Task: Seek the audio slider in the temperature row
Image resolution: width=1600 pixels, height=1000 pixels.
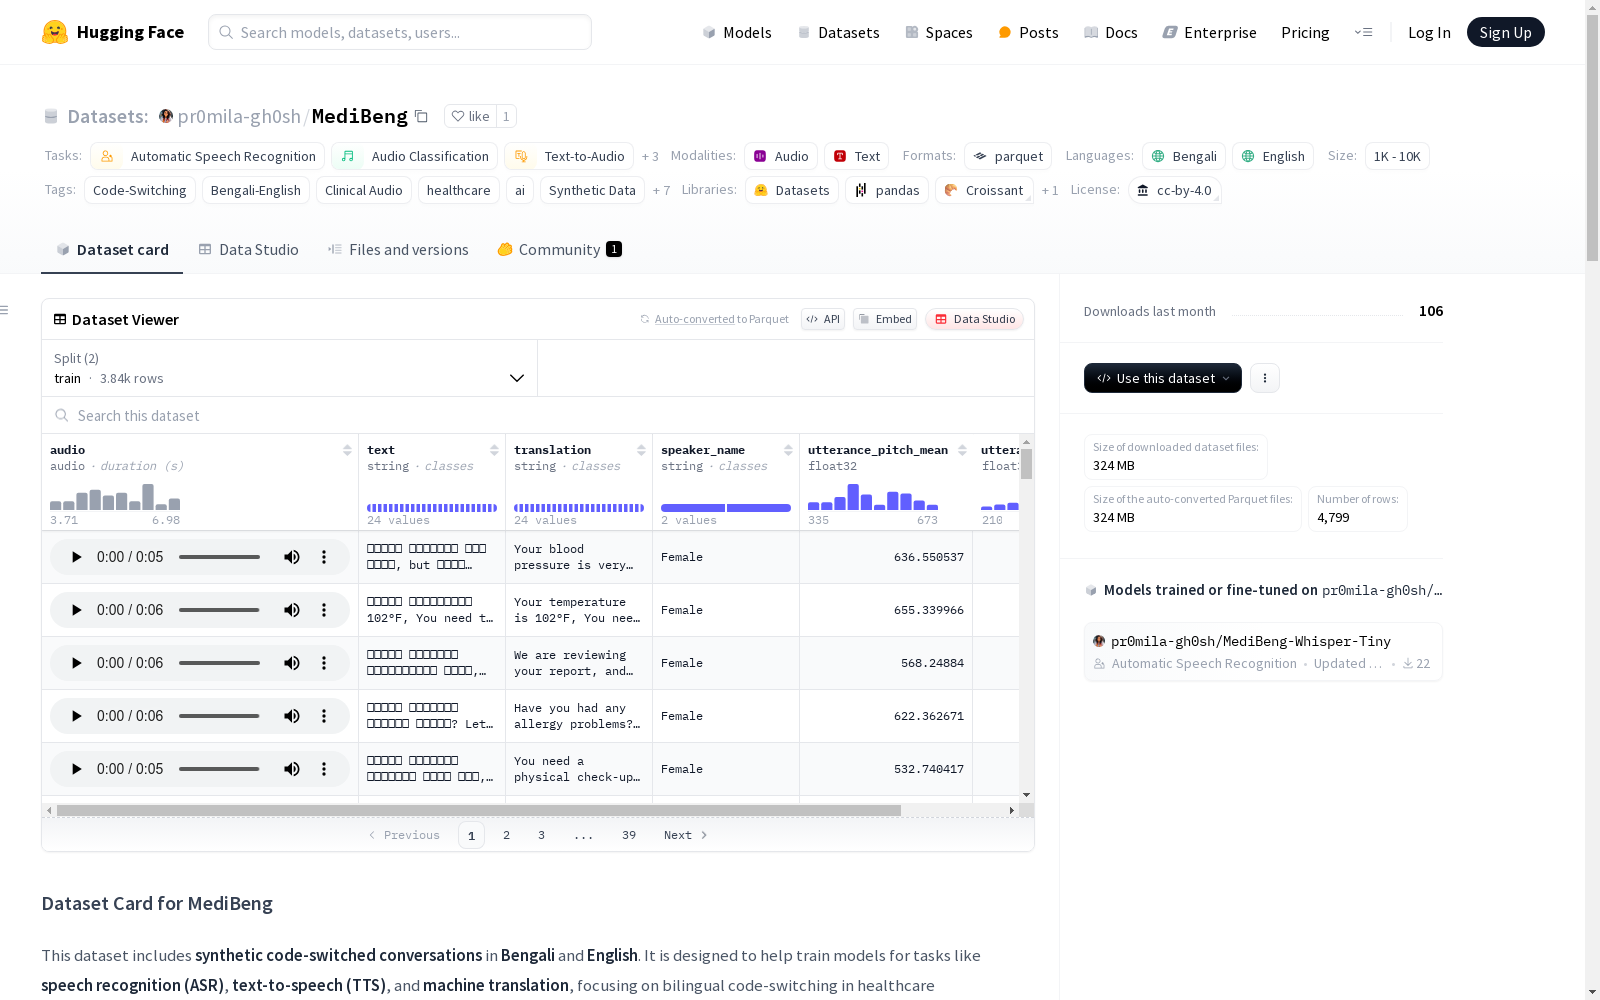Action: coord(220,610)
